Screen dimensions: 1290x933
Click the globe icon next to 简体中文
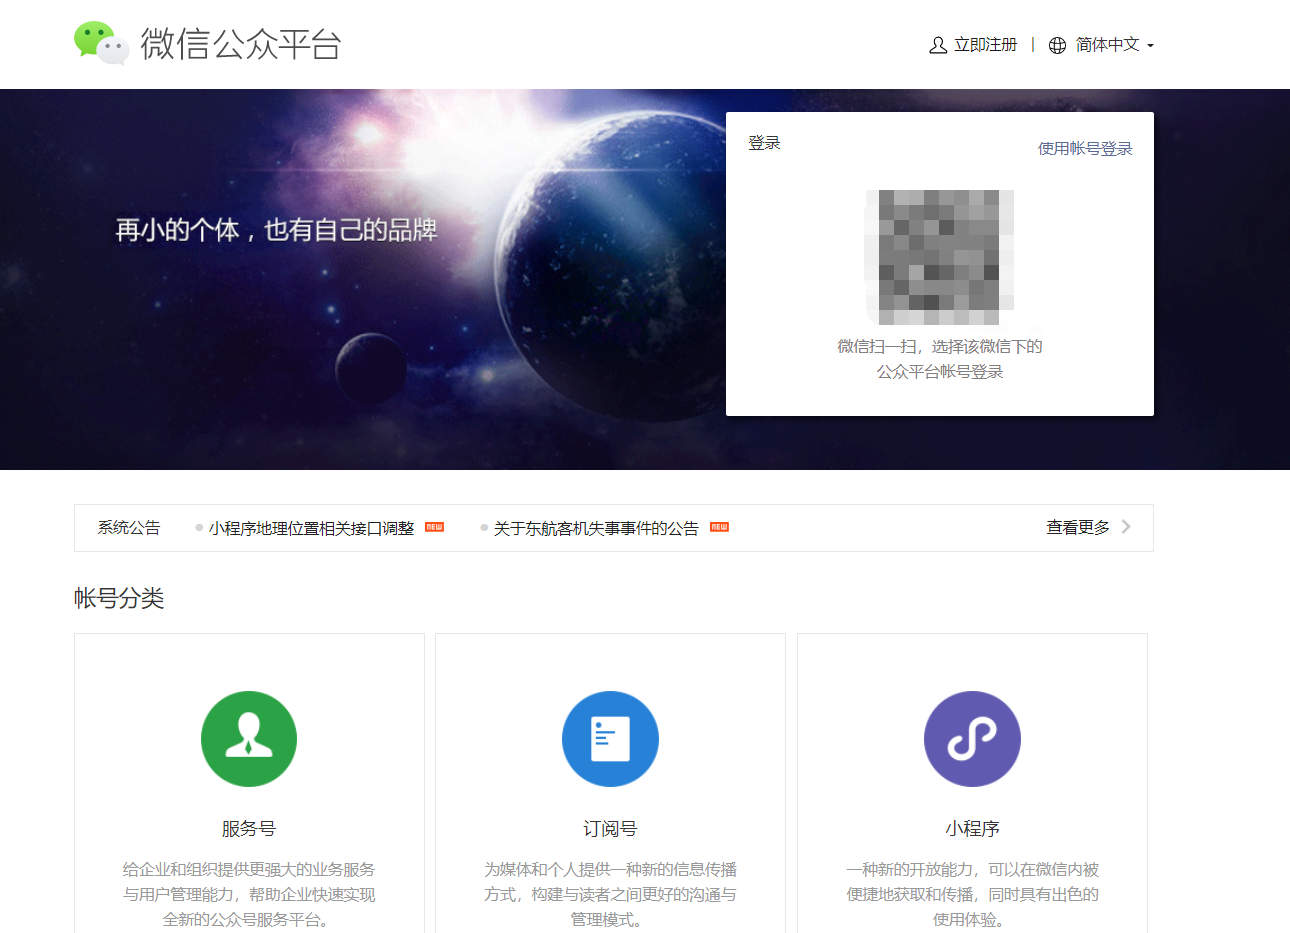click(x=1057, y=45)
